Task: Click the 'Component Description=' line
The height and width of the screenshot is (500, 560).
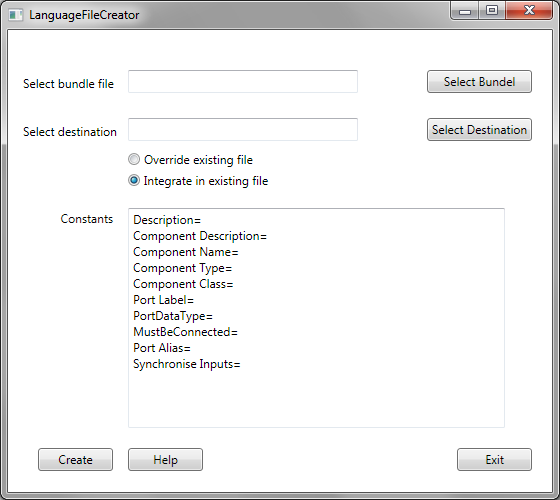Action: click(200, 236)
